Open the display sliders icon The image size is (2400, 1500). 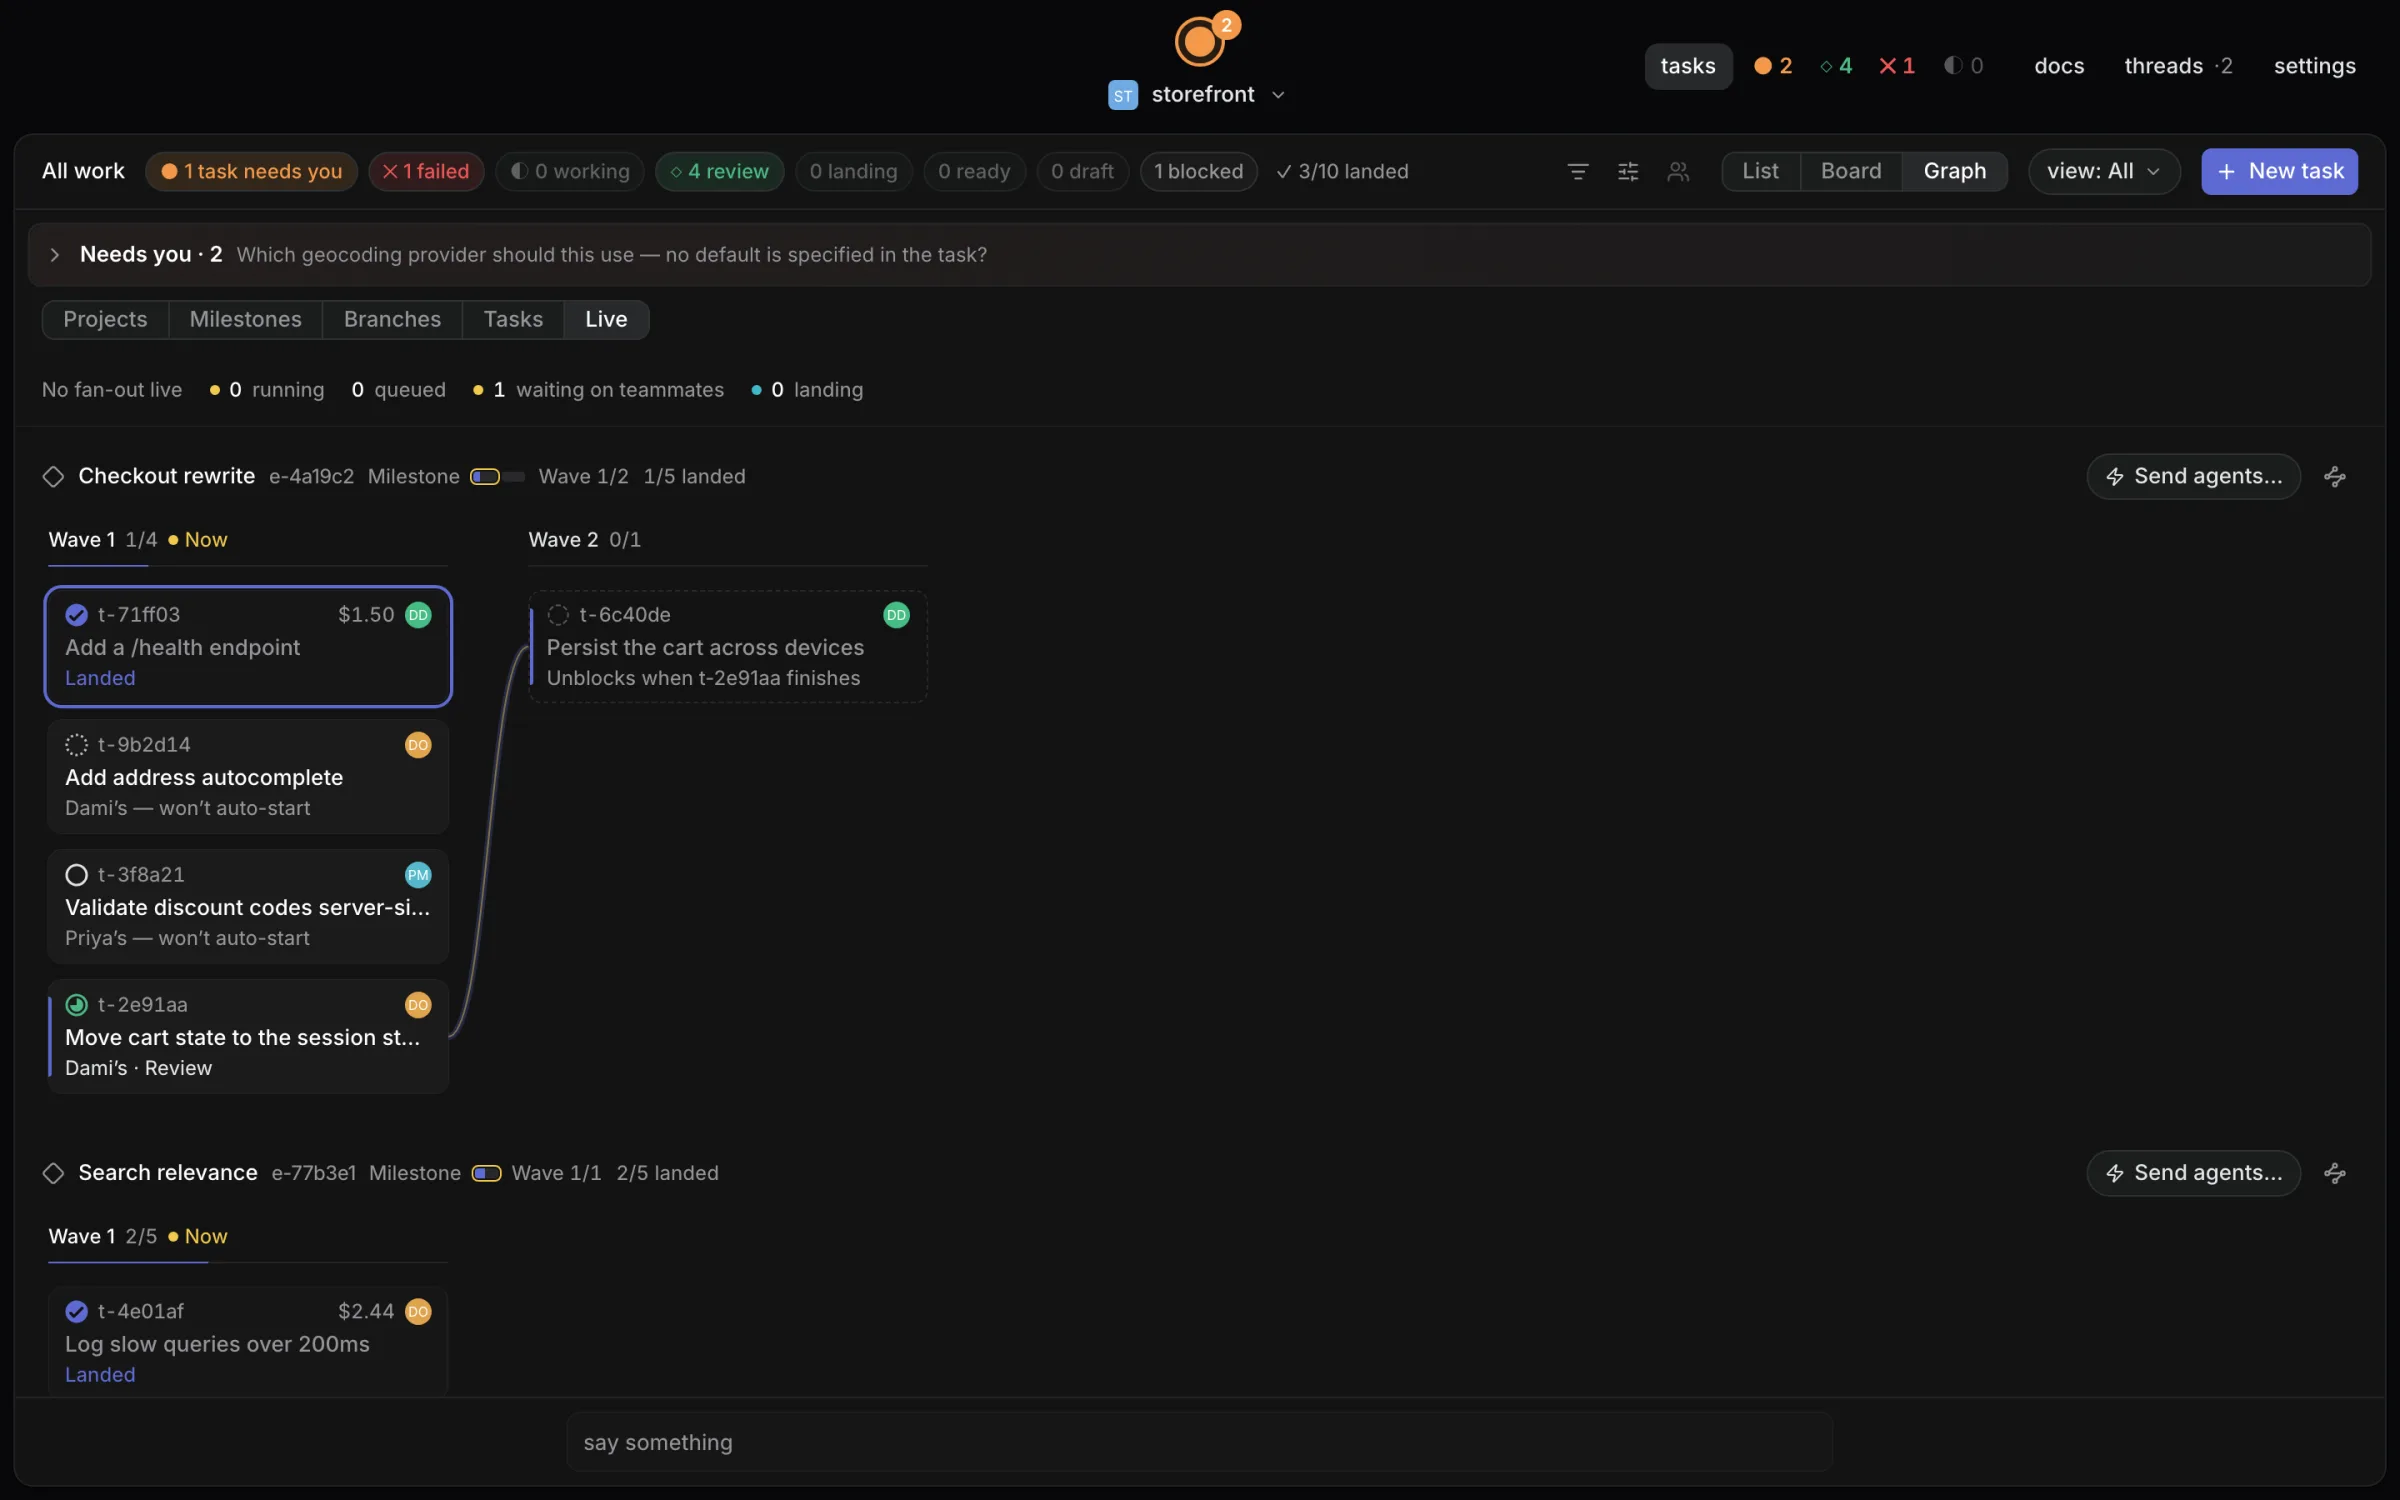1628,172
